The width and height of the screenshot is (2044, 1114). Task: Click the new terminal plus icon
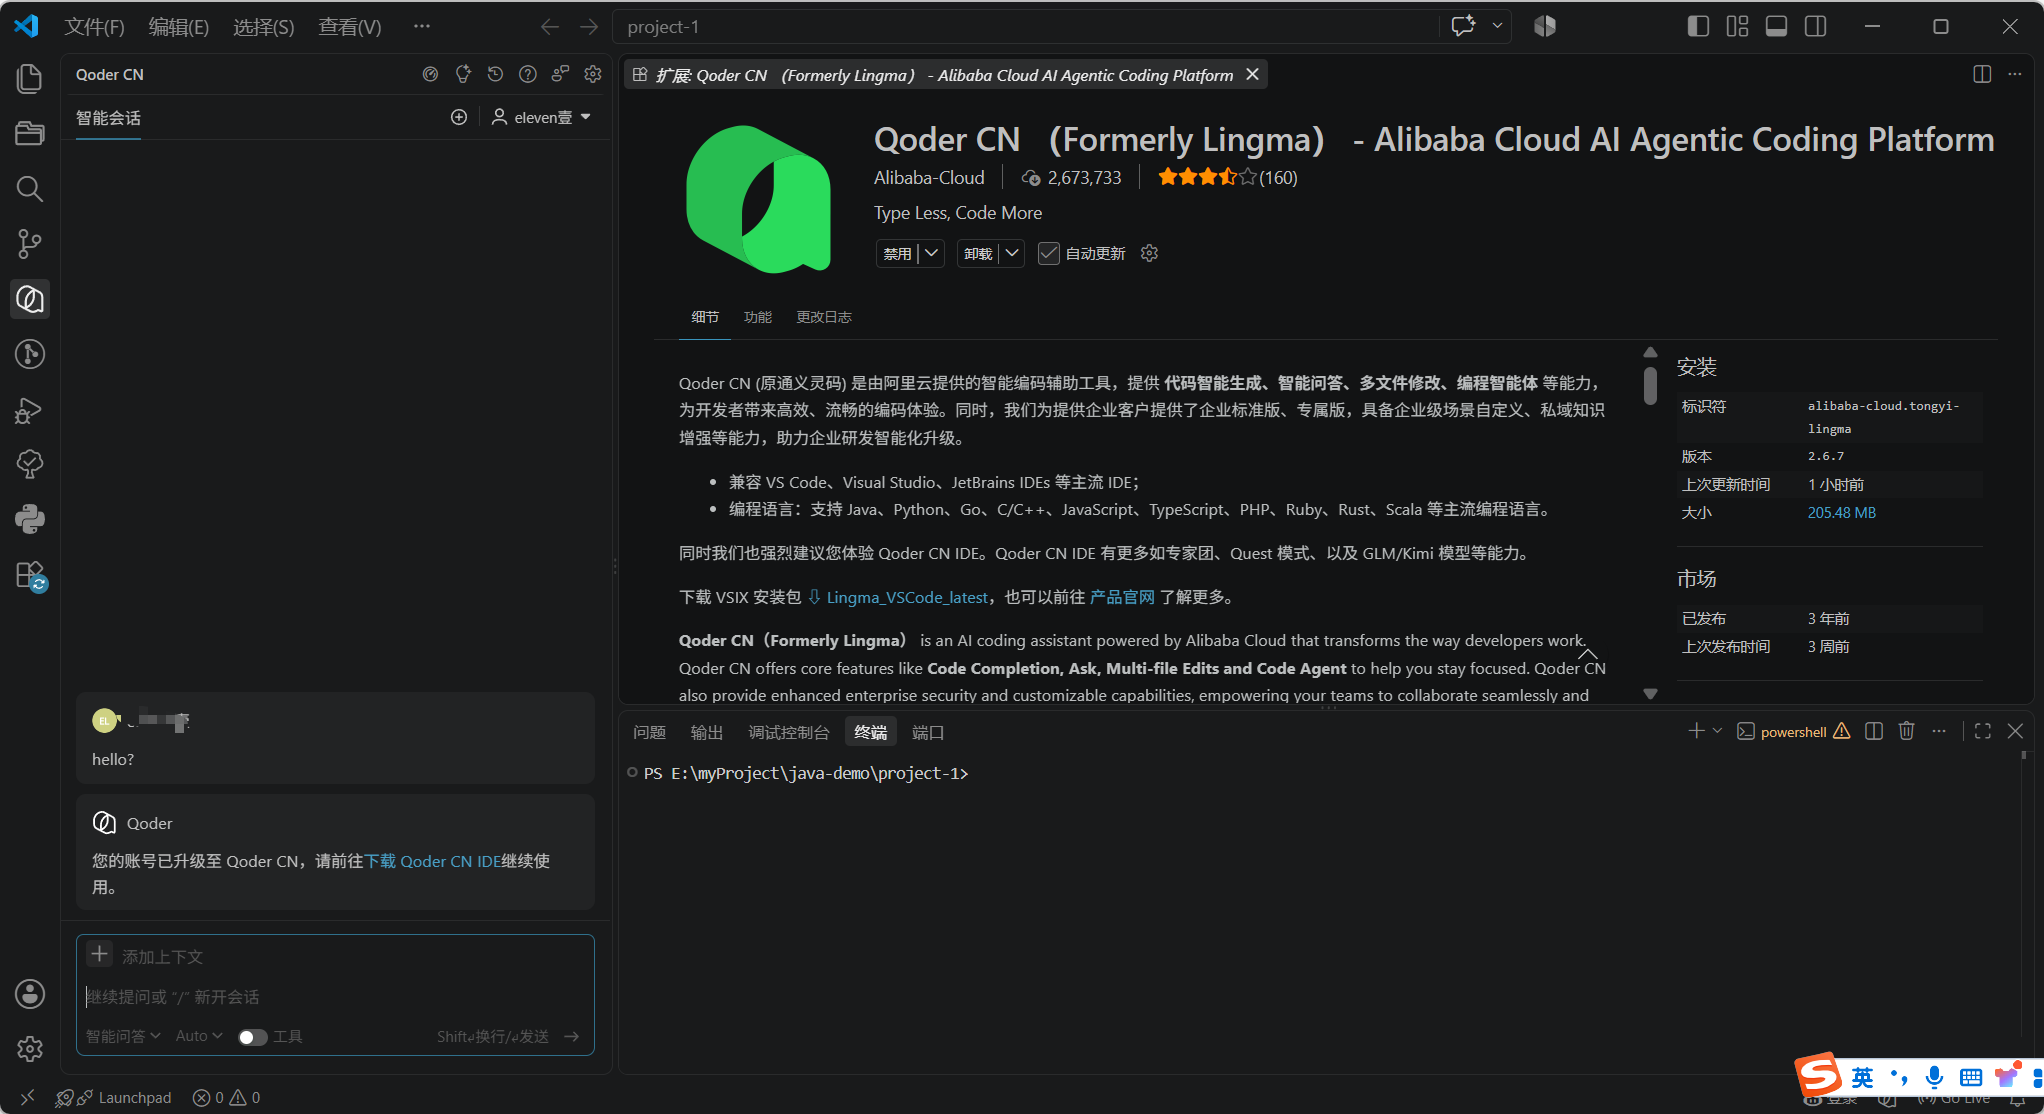click(1696, 732)
